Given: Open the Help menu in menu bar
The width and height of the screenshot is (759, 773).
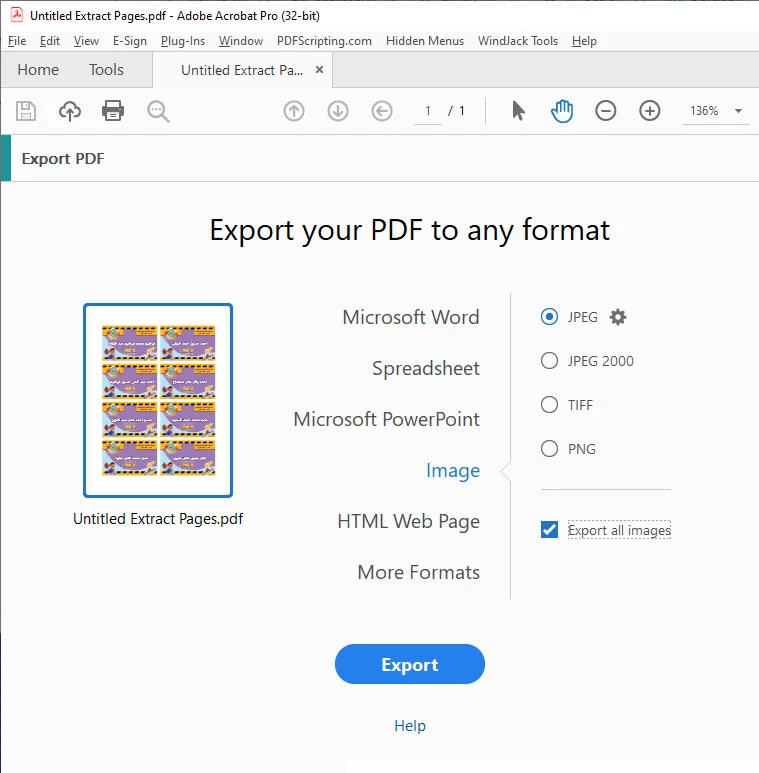Looking at the screenshot, I should (584, 41).
